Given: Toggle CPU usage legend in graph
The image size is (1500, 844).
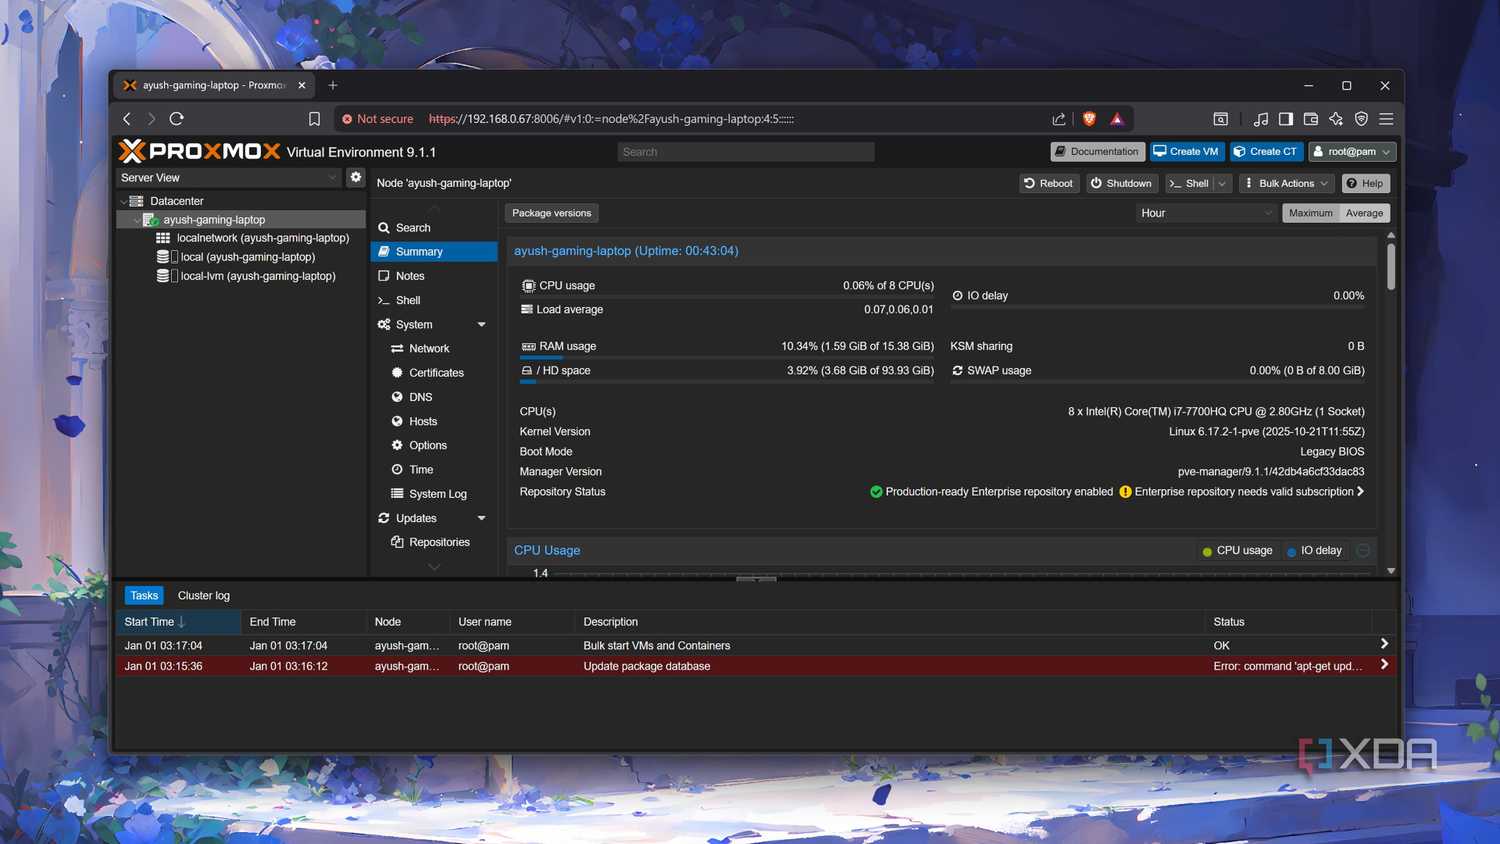Looking at the screenshot, I should 1237,550.
